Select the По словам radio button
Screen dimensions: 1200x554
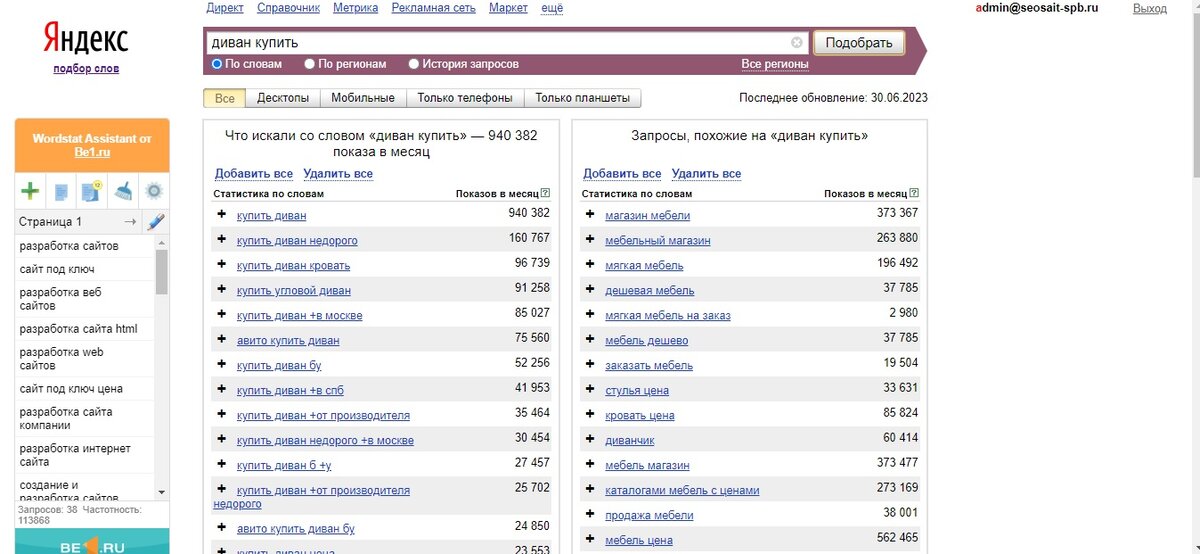click(x=217, y=64)
